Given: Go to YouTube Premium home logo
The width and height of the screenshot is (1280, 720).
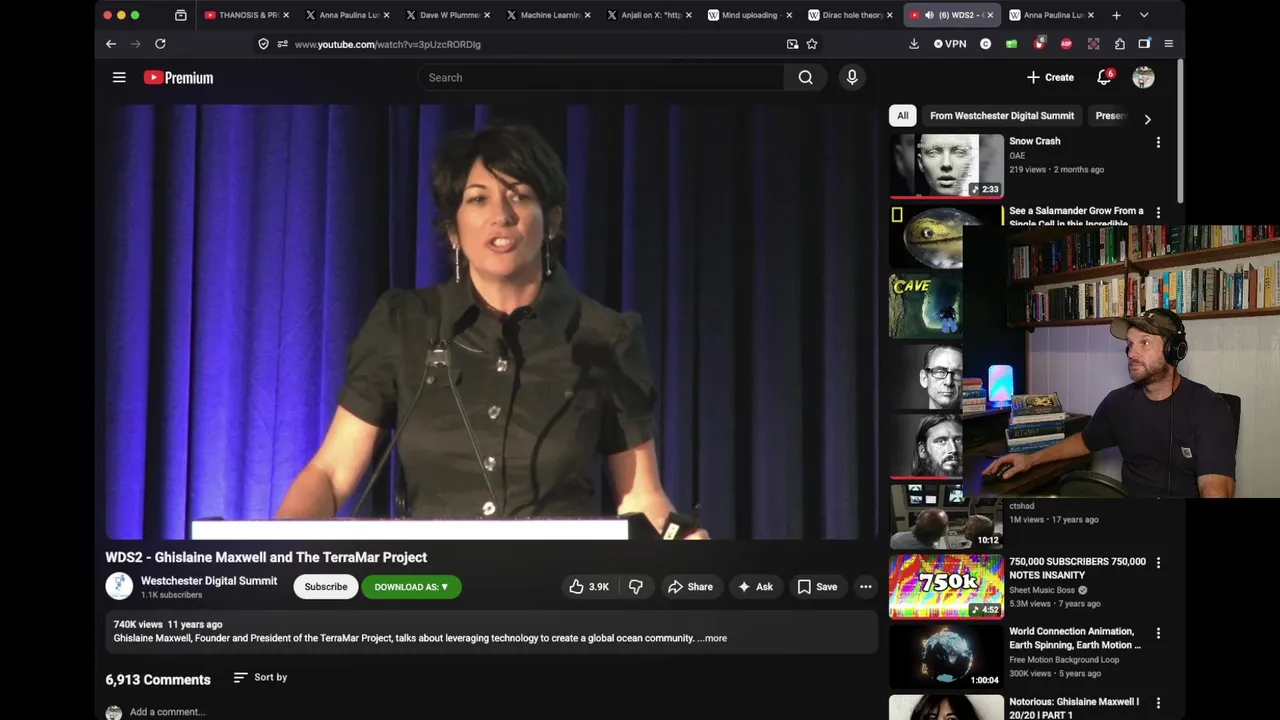Looking at the screenshot, I should pos(178,77).
